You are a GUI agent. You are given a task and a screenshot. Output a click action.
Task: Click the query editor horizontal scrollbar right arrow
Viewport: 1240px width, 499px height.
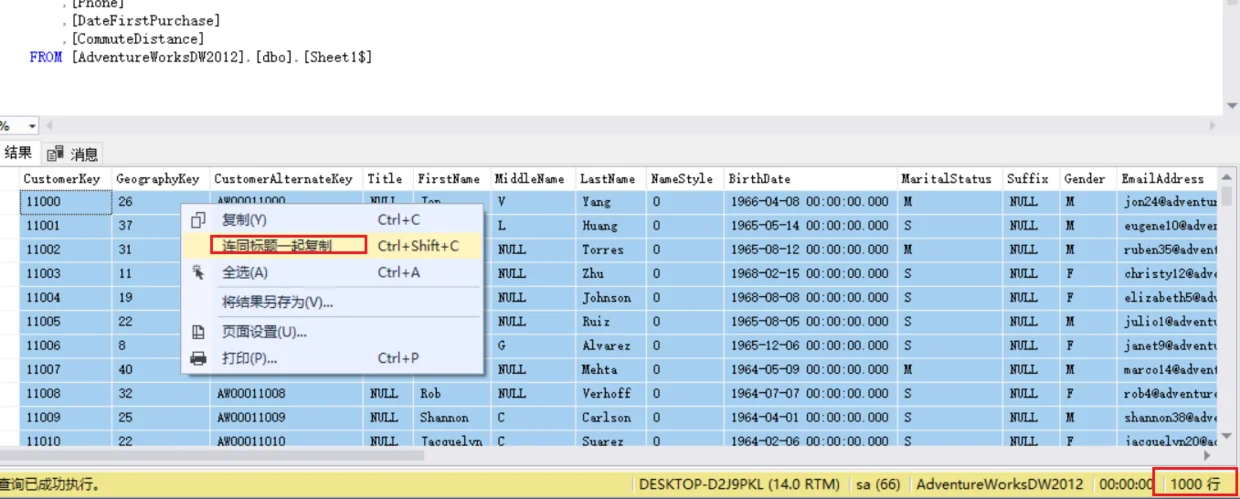click(1215, 126)
